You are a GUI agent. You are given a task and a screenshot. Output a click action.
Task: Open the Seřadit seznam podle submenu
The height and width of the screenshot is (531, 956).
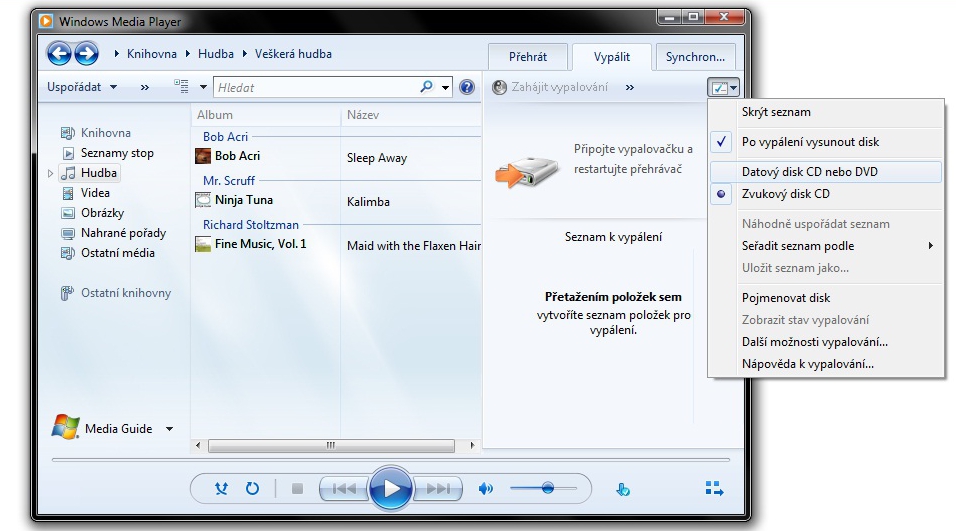pos(826,246)
